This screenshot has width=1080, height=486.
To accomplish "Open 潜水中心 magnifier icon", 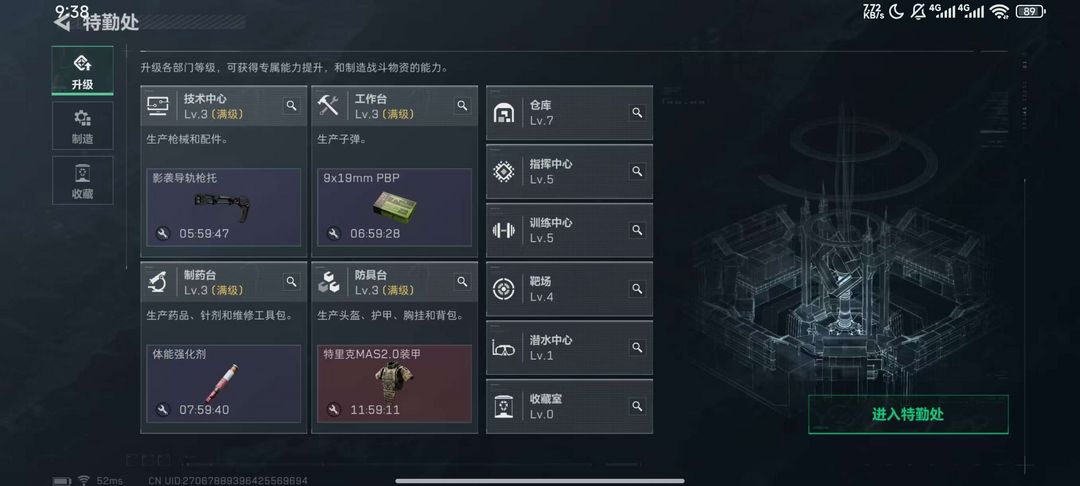I will pyautogui.click(x=637, y=348).
